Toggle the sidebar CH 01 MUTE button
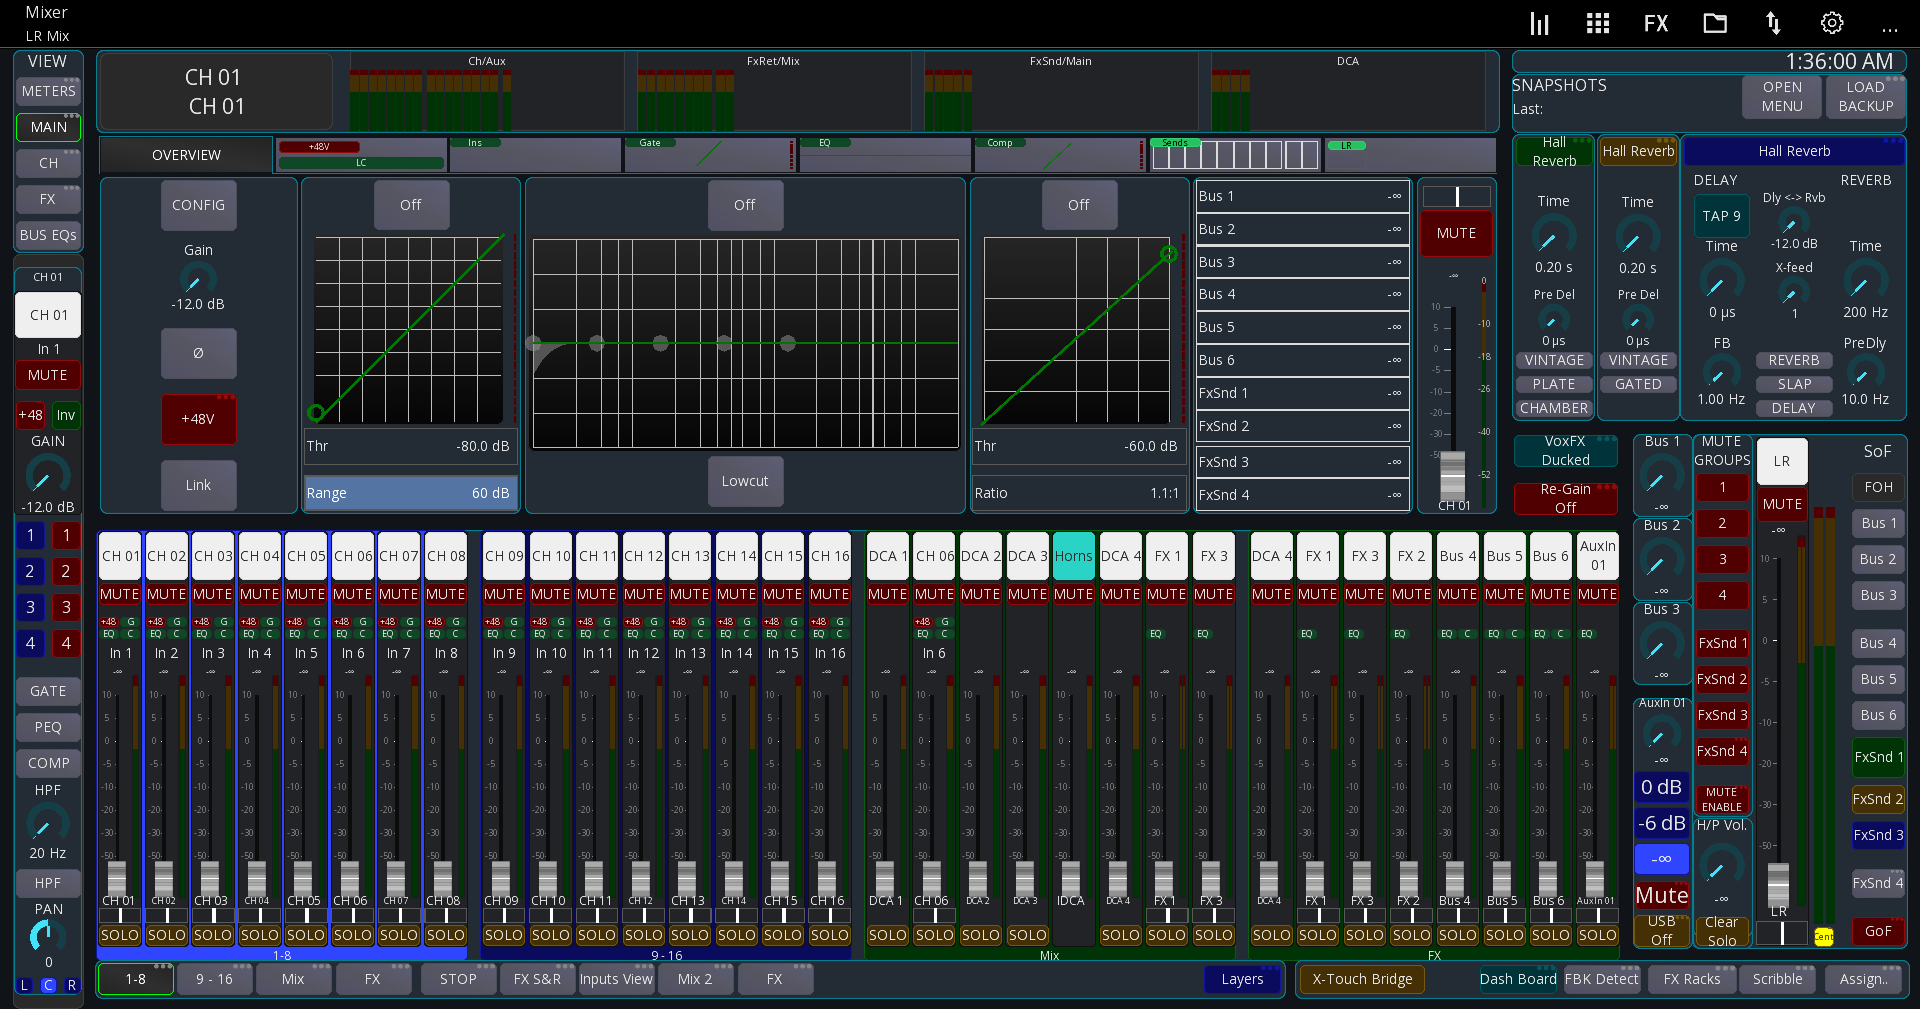 tap(47, 375)
